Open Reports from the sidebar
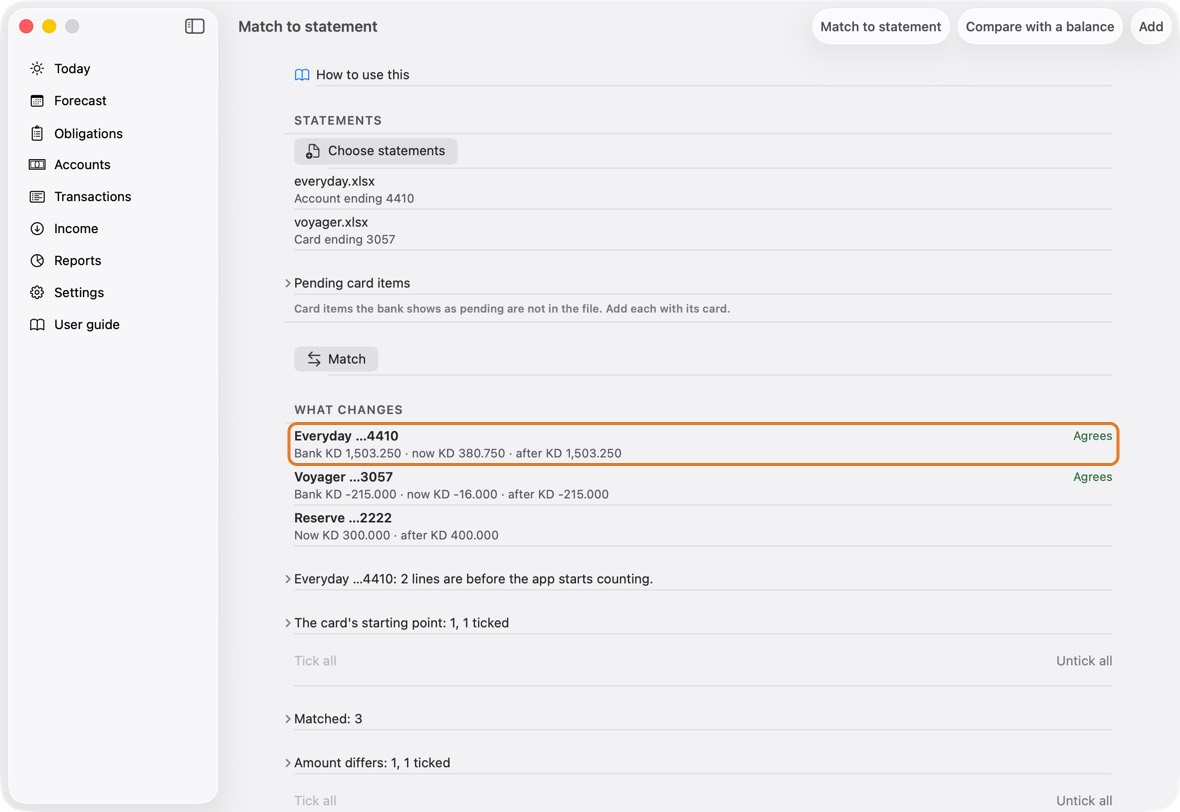This screenshot has height=812, width=1180. (78, 260)
